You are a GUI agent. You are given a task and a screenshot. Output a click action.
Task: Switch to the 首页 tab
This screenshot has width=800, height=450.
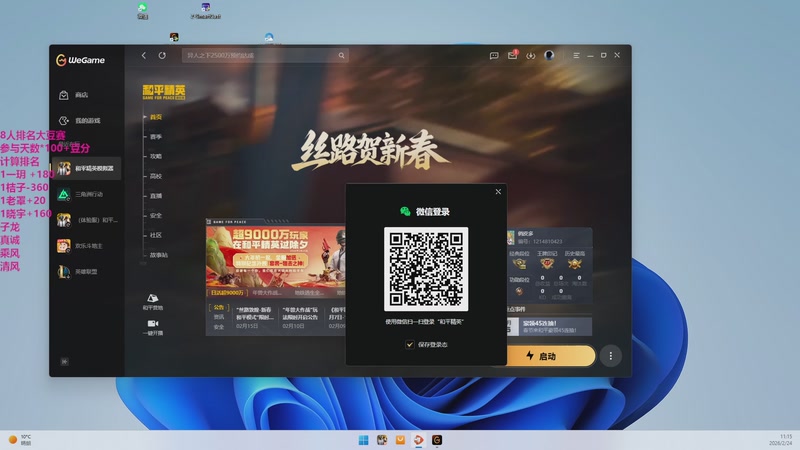(156, 117)
